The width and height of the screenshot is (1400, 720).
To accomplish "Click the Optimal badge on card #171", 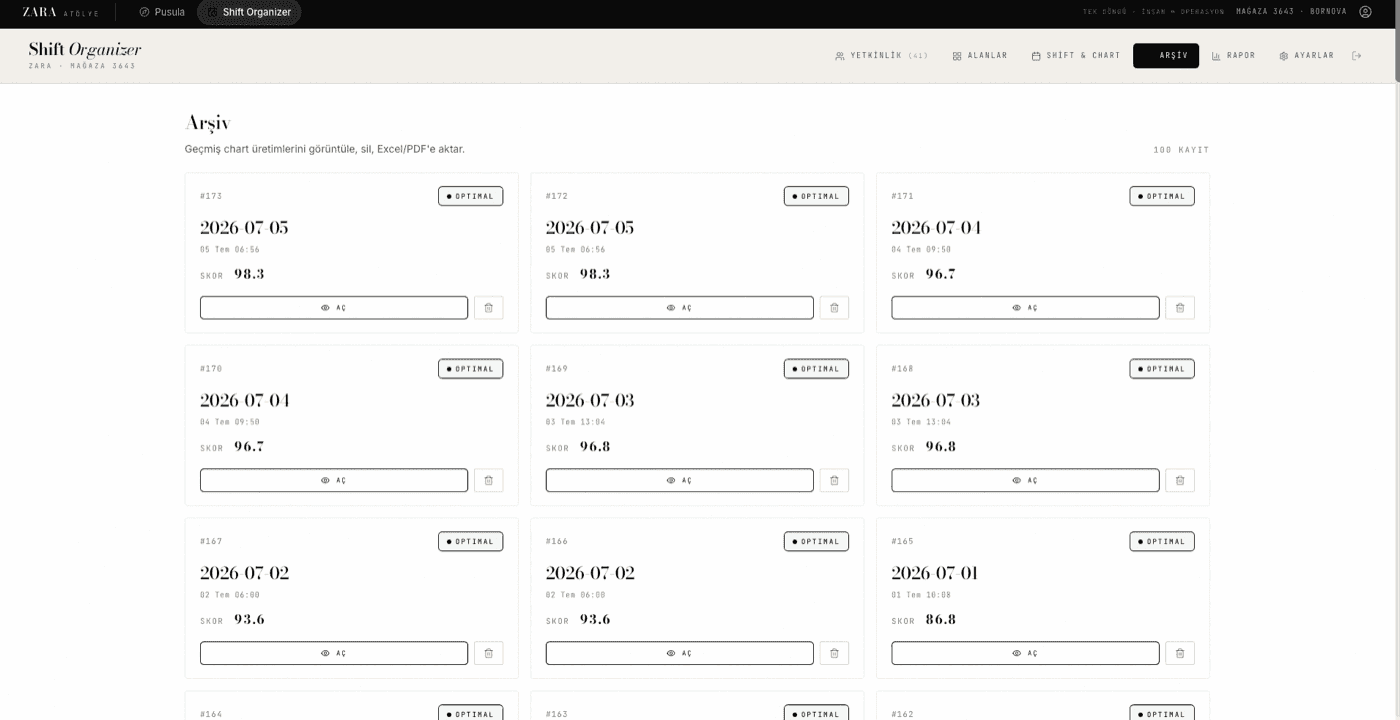I will (x=1162, y=196).
